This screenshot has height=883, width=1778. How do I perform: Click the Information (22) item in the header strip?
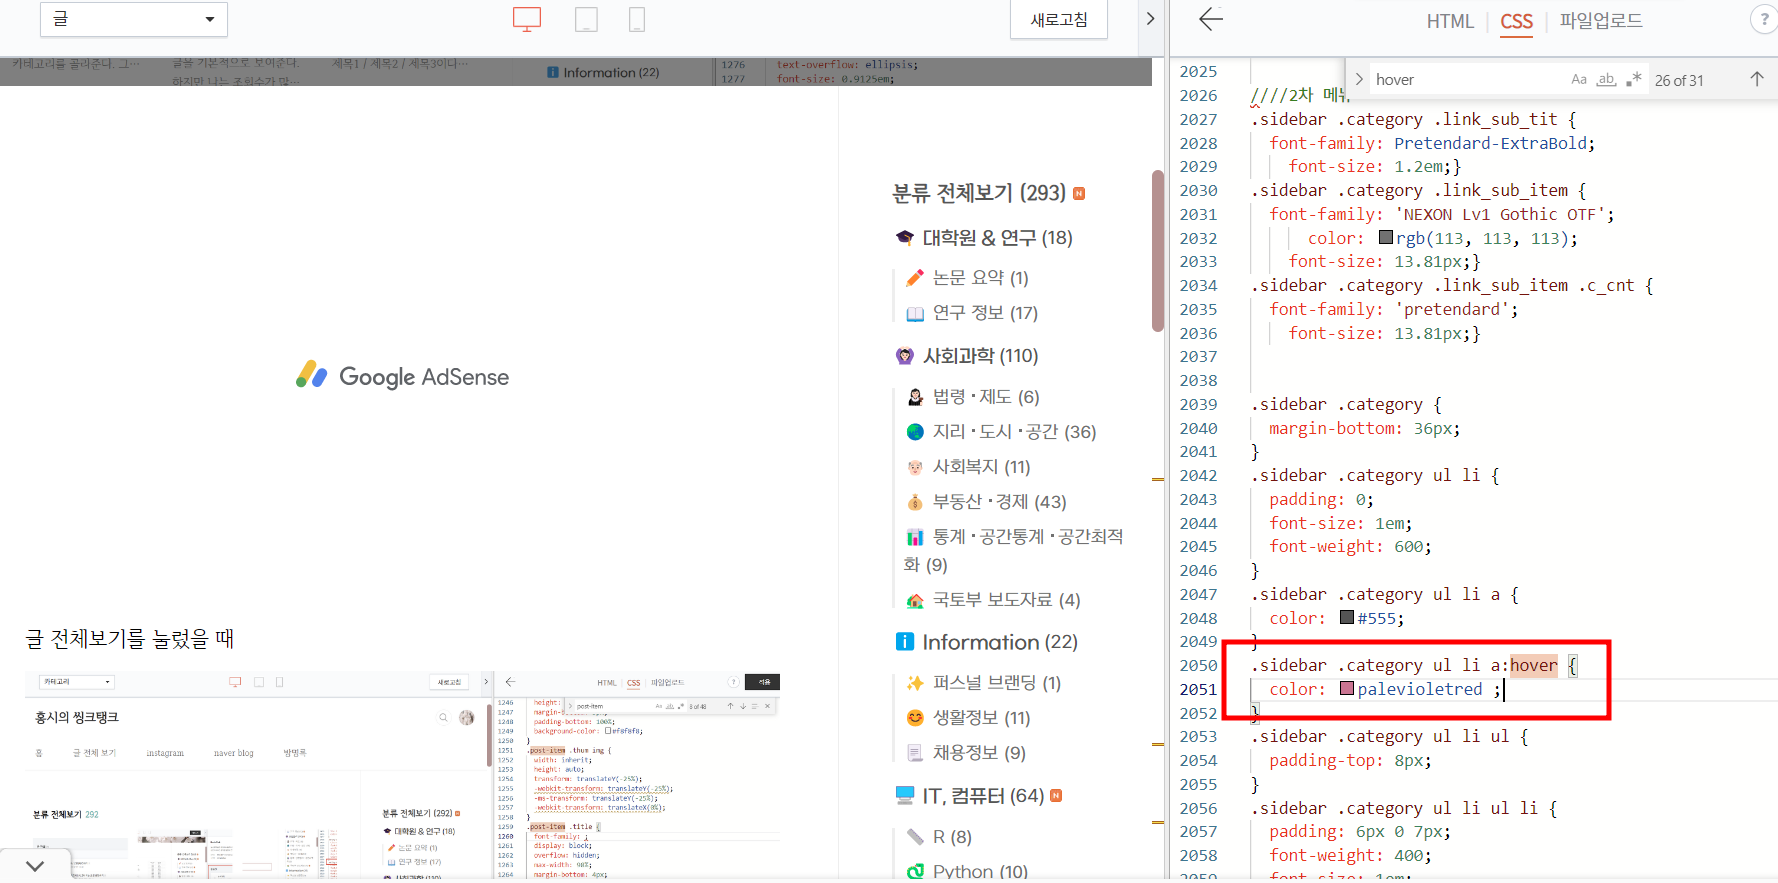tap(604, 72)
